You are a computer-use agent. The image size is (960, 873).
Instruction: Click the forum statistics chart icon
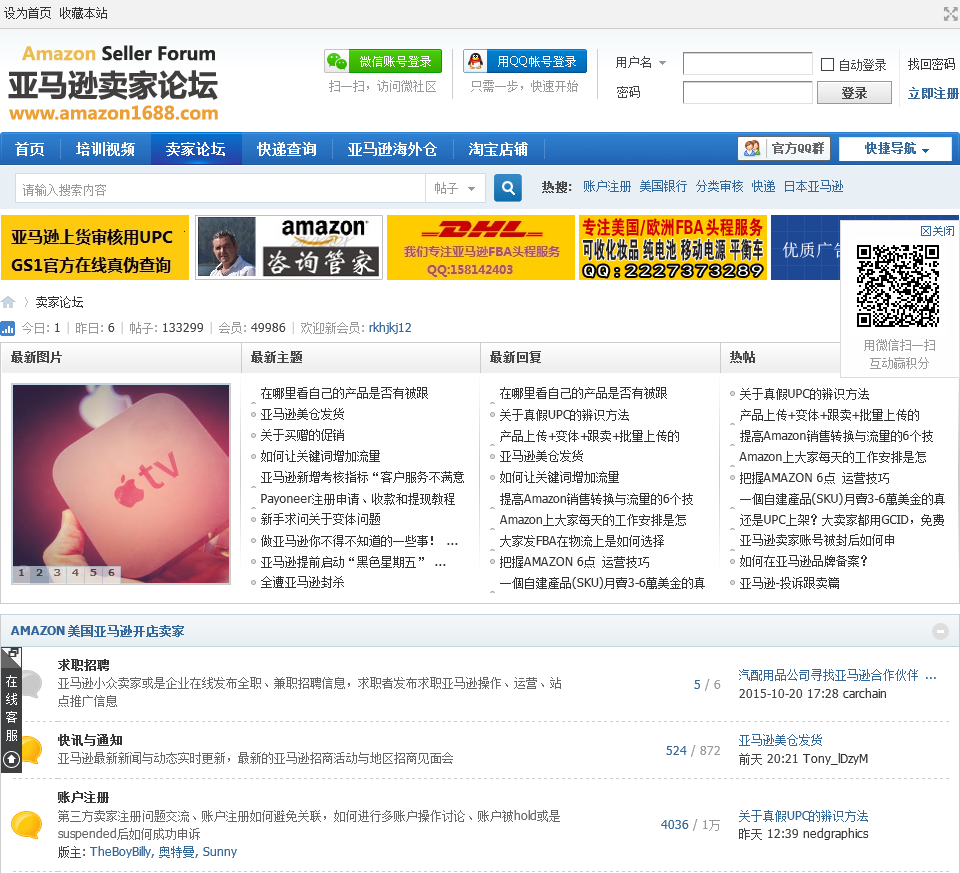pos(8,328)
